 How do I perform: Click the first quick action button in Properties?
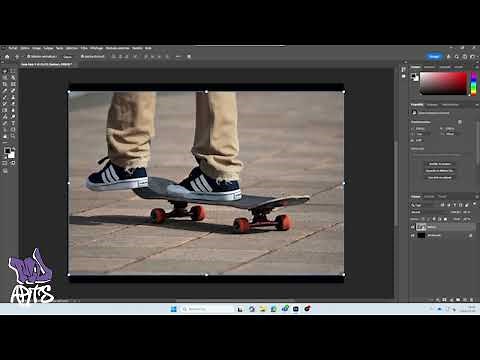(440, 164)
